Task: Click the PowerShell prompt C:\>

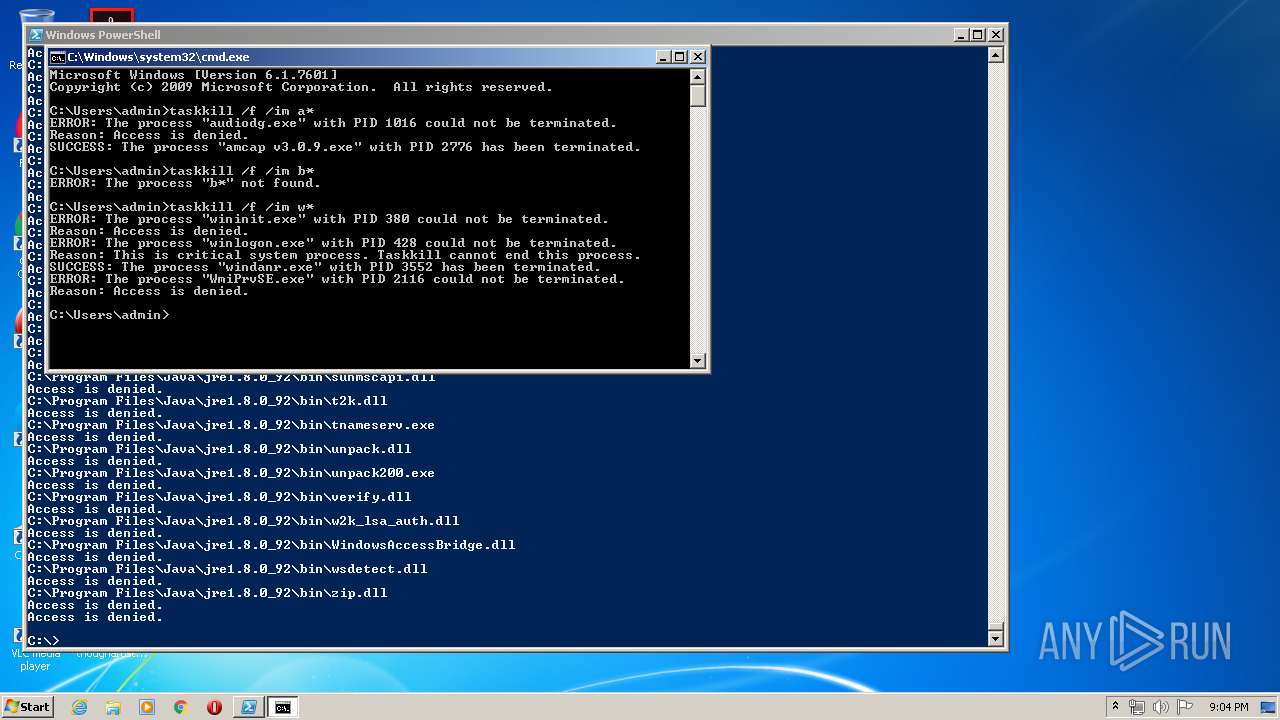Action: (x=43, y=640)
